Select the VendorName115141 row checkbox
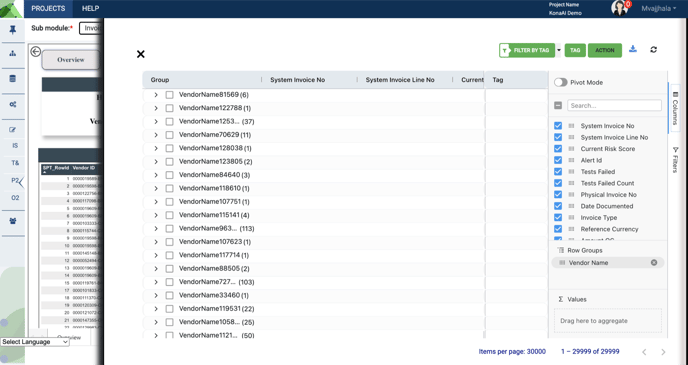The height and width of the screenshot is (365, 688). (x=169, y=215)
